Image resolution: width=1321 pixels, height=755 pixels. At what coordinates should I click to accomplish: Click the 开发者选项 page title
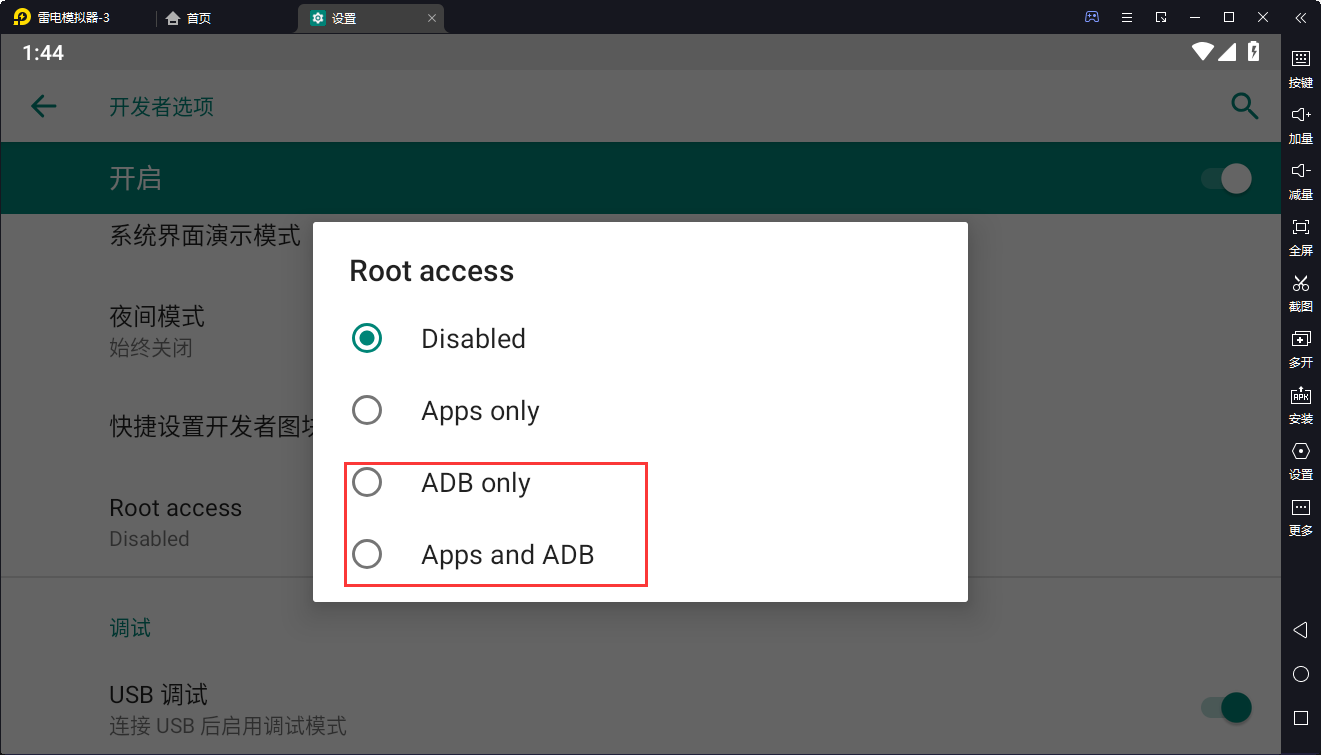click(161, 107)
